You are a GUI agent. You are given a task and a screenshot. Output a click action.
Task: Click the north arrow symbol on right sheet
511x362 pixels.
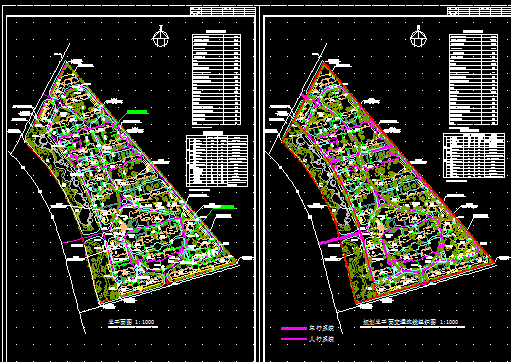[x=419, y=36]
